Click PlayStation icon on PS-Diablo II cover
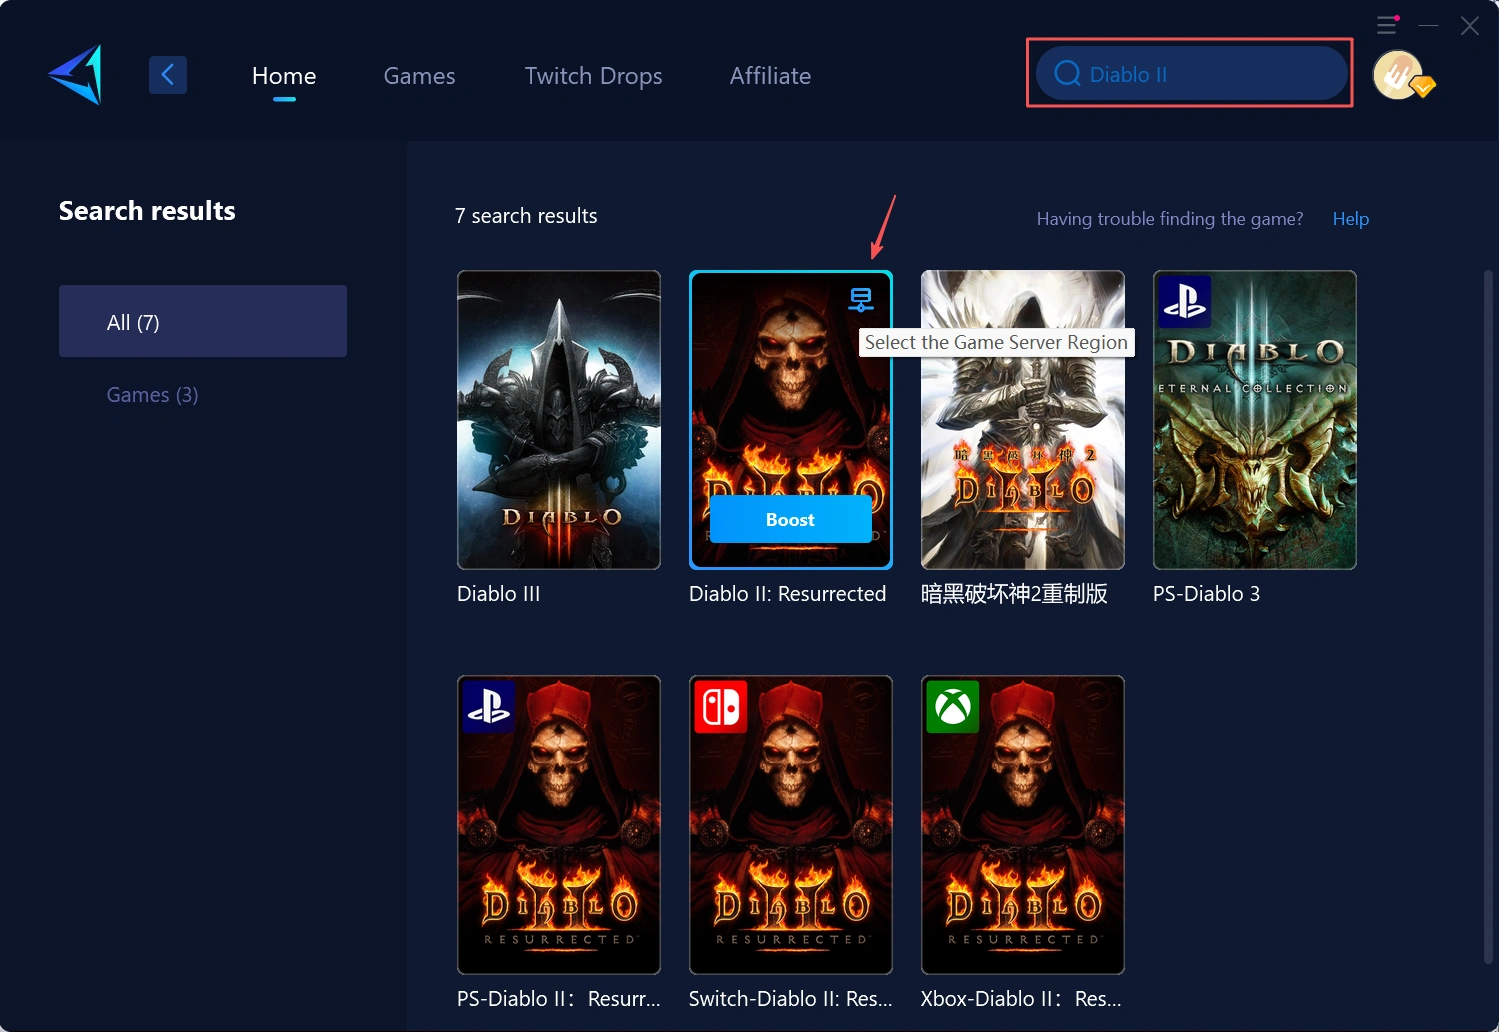 pos(489,707)
